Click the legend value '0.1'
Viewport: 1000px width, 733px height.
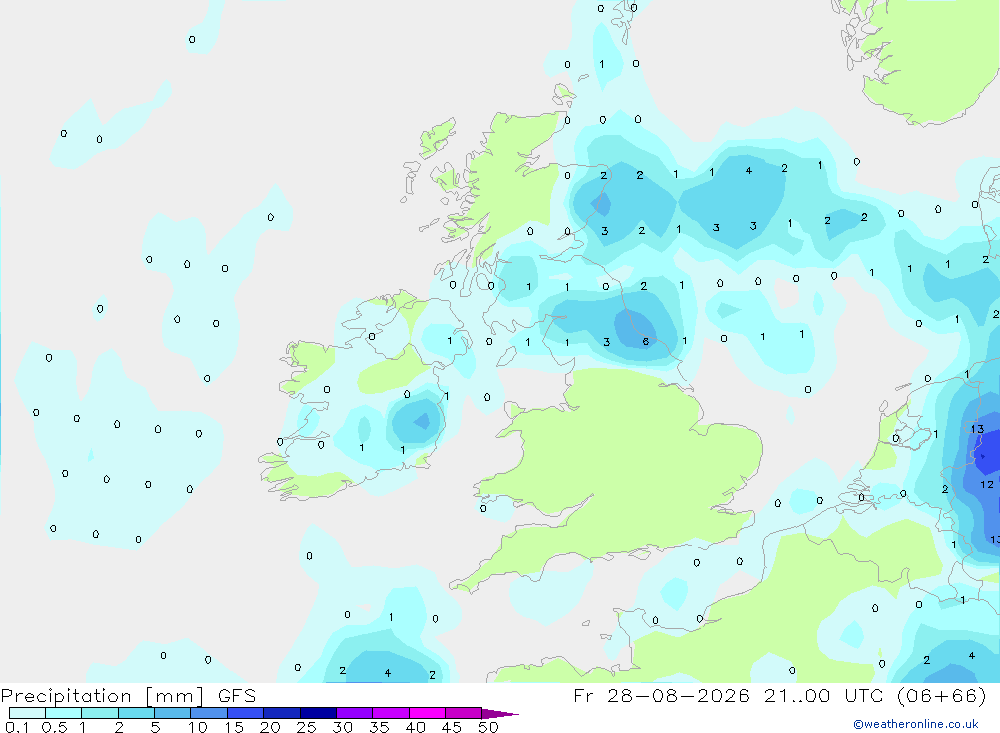point(17,727)
